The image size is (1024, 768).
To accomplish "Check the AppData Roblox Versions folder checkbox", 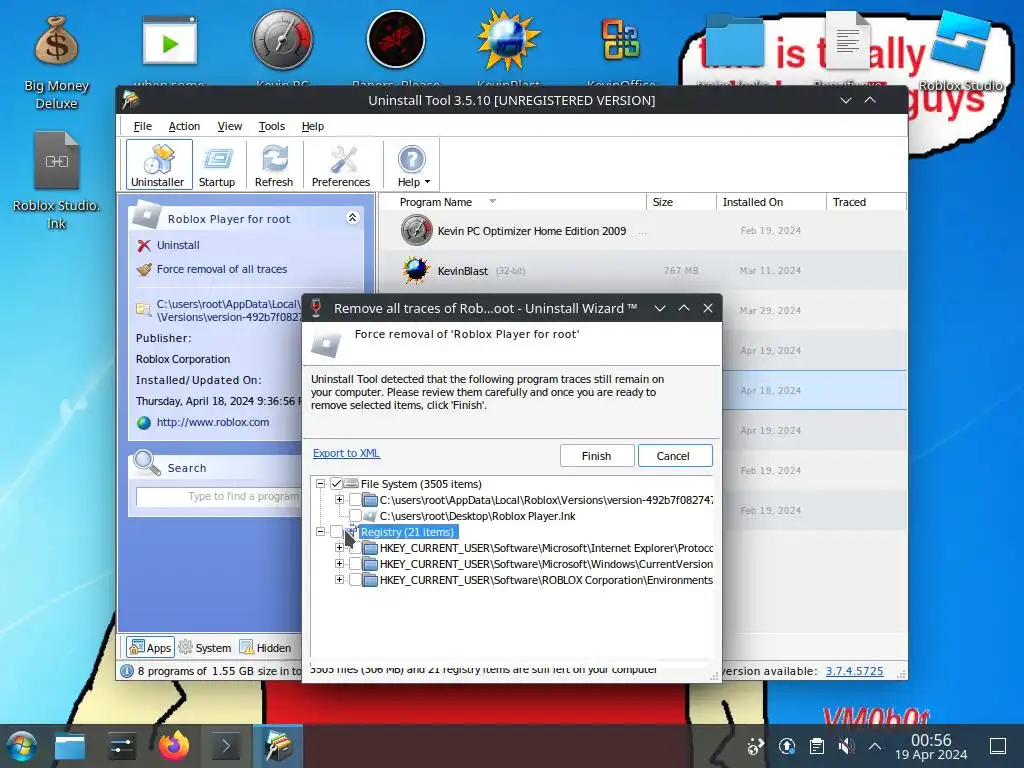I will tap(355, 500).
